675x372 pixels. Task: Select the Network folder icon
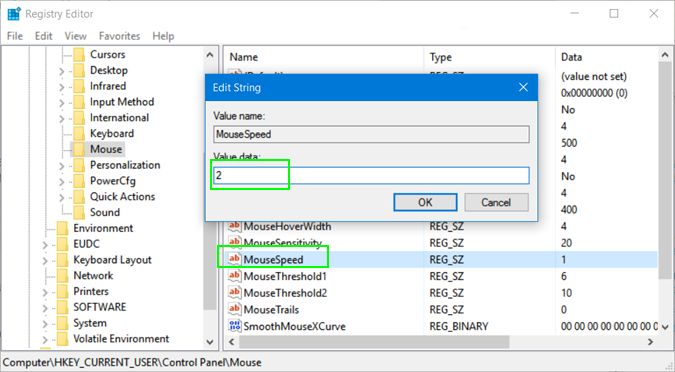(62, 276)
